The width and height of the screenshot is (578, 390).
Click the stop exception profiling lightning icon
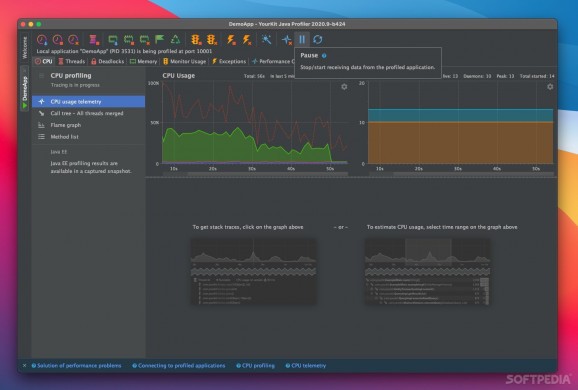(231, 39)
